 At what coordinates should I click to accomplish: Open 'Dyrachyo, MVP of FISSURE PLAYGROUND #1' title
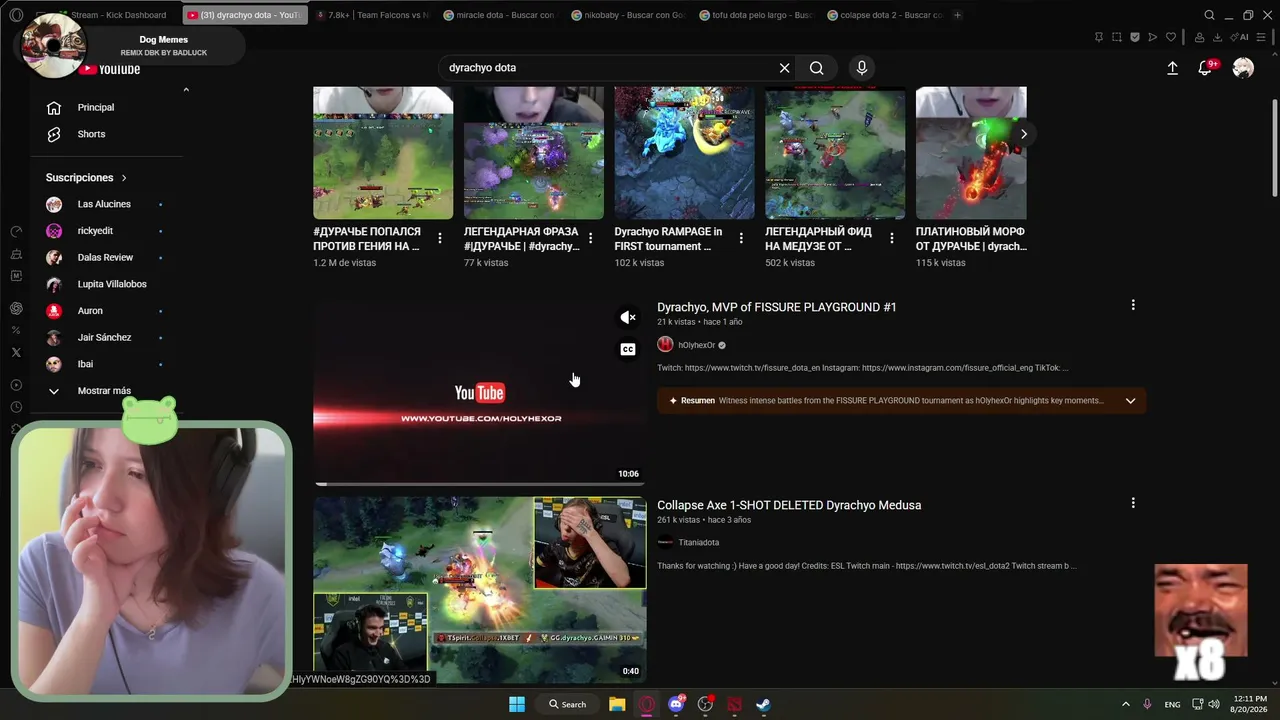point(777,307)
